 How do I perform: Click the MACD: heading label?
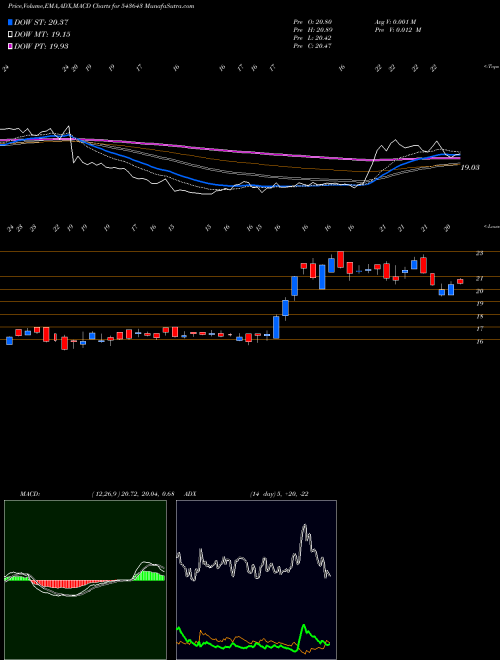(30, 494)
